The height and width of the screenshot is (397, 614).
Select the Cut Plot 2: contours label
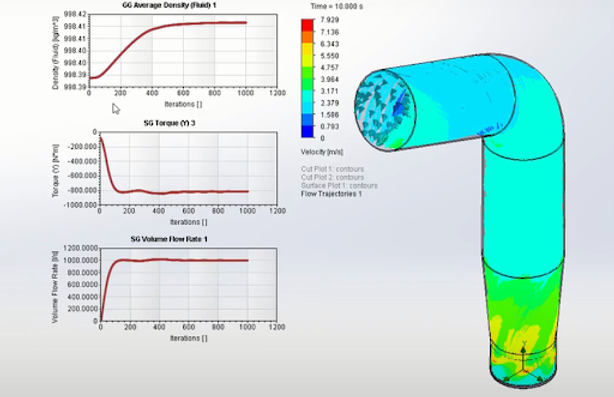[332, 177]
